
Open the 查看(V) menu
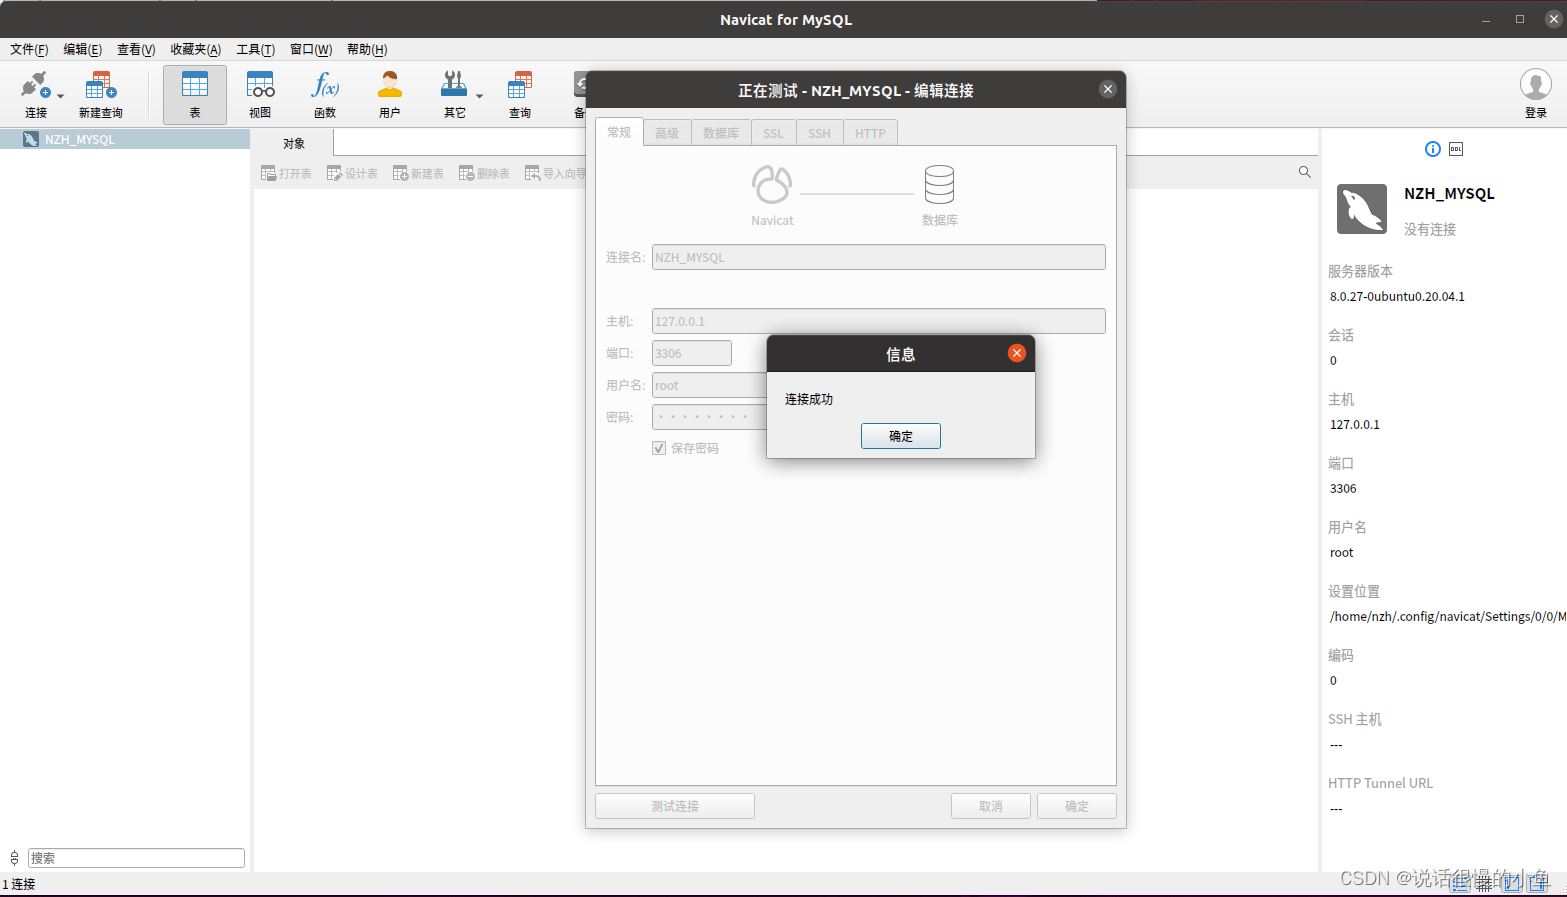136,49
